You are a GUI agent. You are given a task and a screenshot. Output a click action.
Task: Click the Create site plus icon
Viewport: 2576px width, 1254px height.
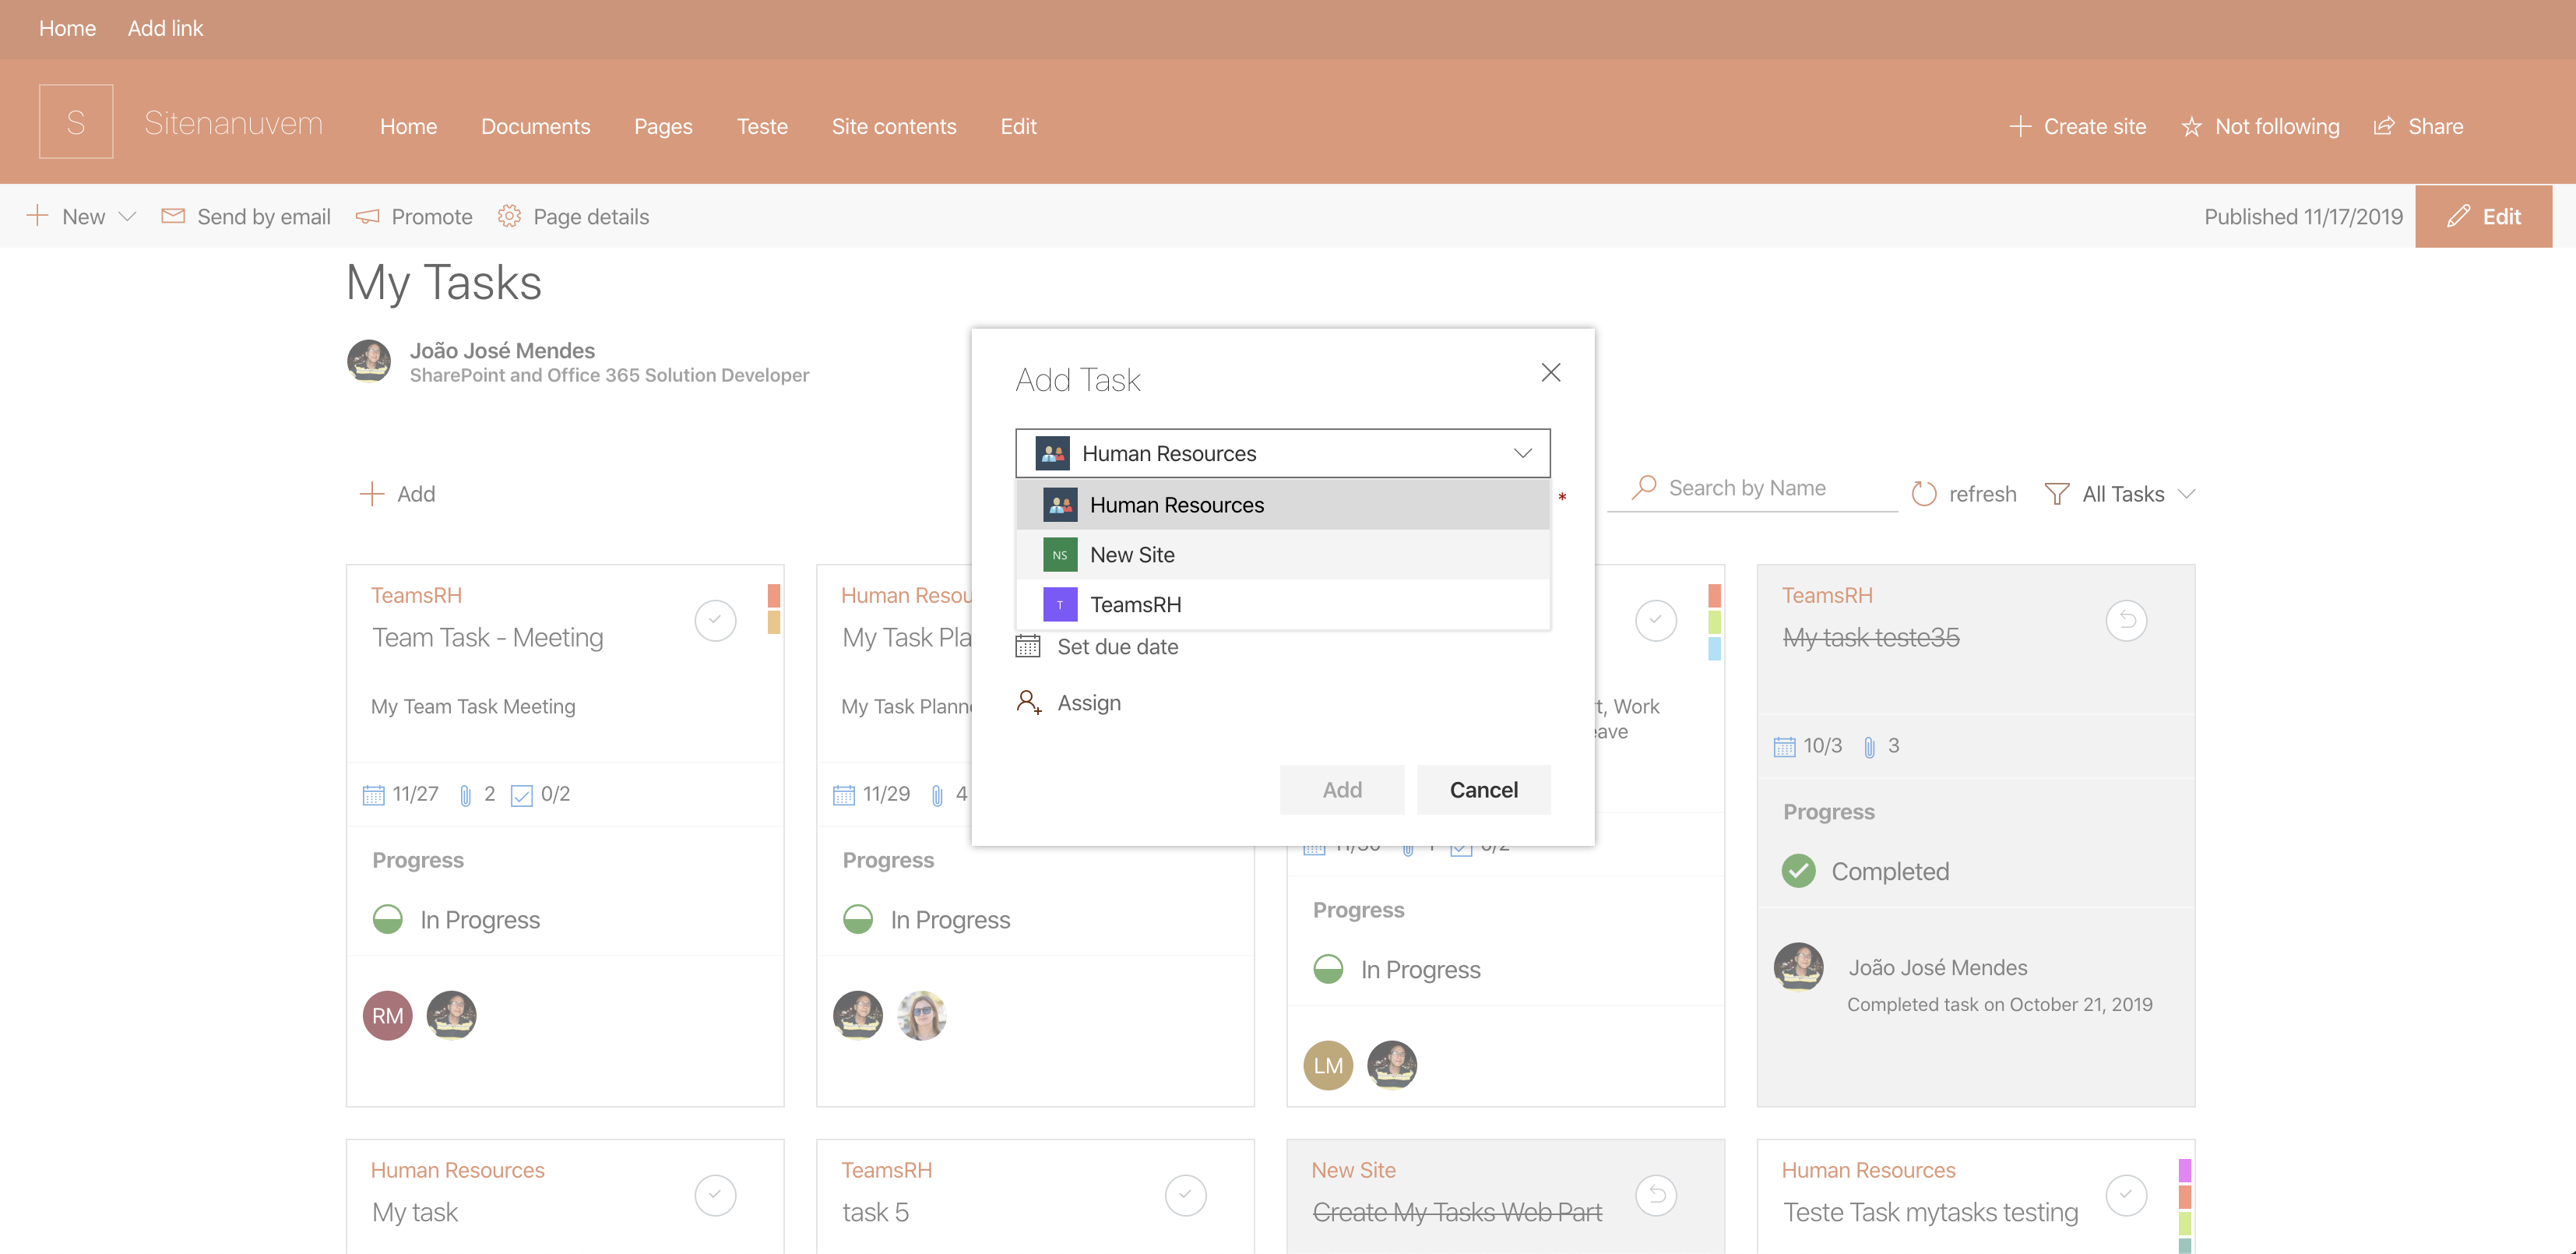(2020, 126)
